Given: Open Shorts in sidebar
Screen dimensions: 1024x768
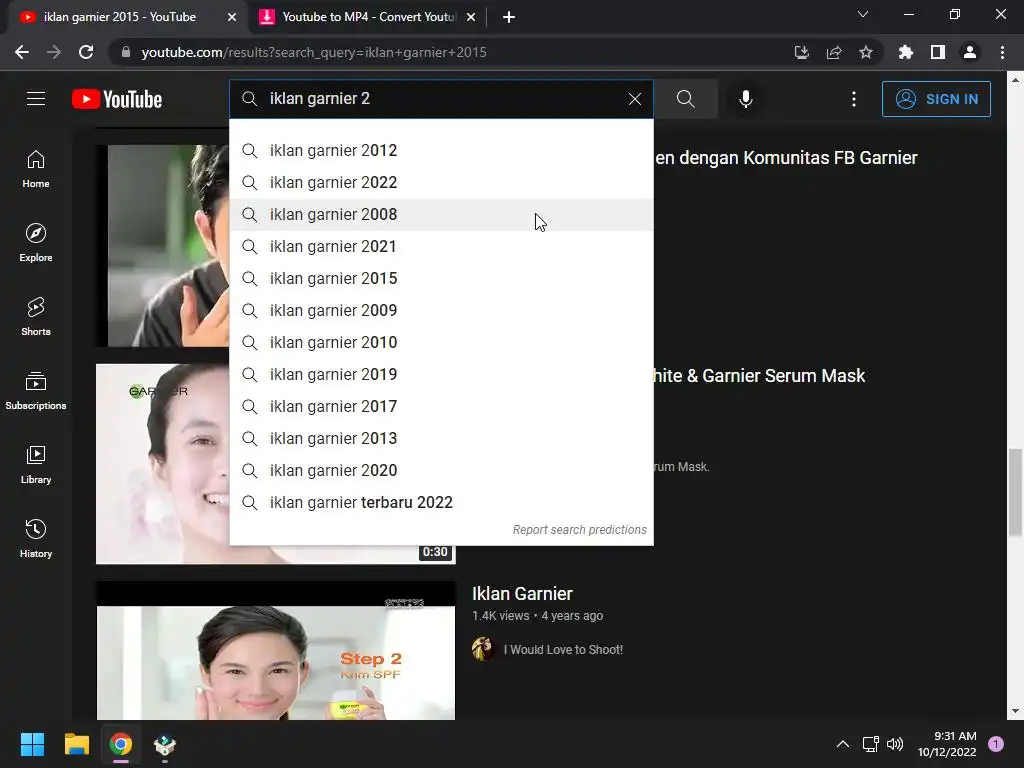Looking at the screenshot, I should 36,317.
